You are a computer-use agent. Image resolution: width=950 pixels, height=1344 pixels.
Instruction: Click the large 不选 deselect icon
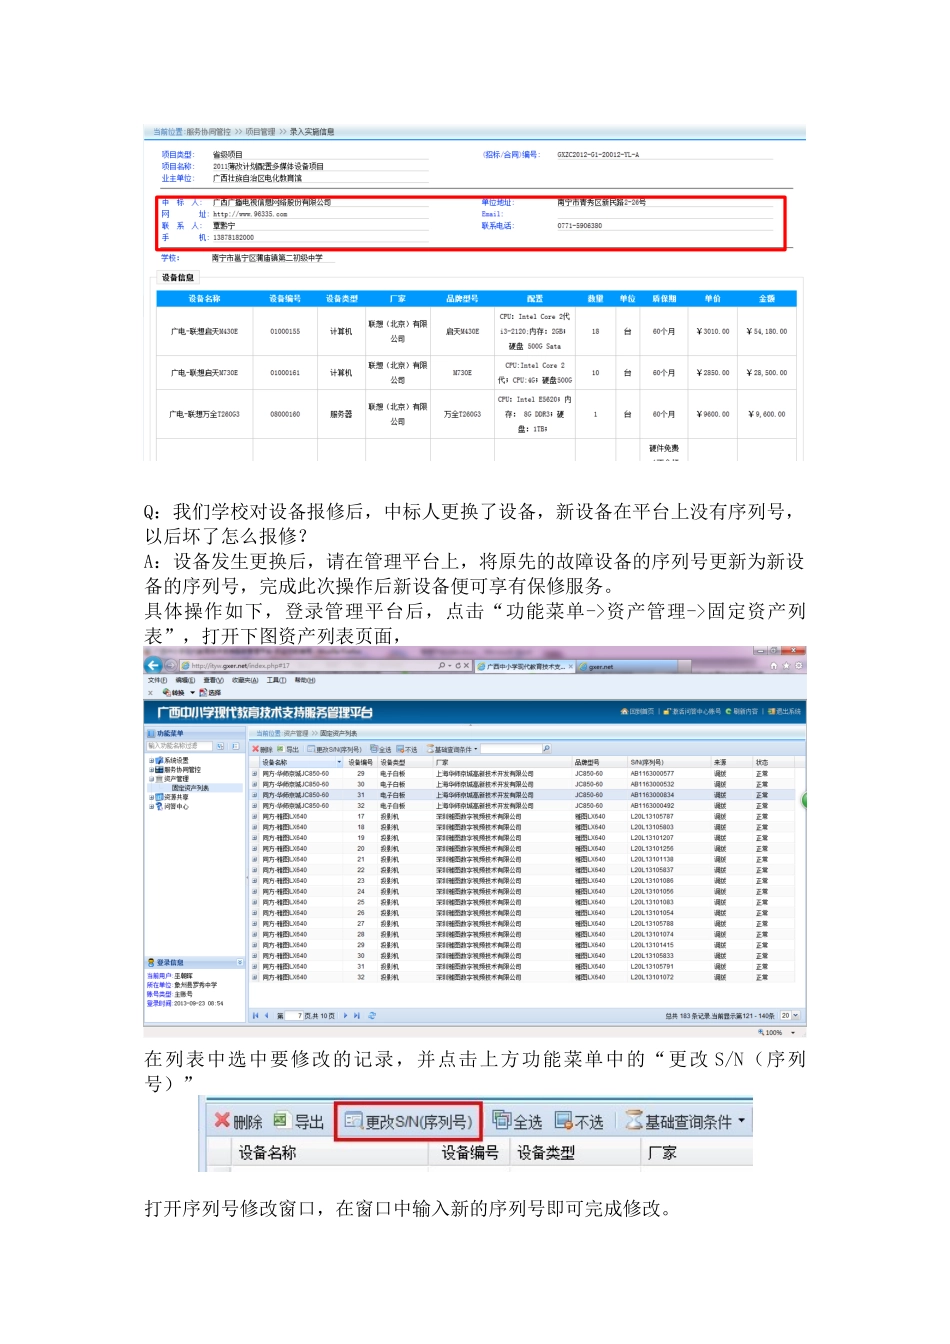pos(564,1121)
